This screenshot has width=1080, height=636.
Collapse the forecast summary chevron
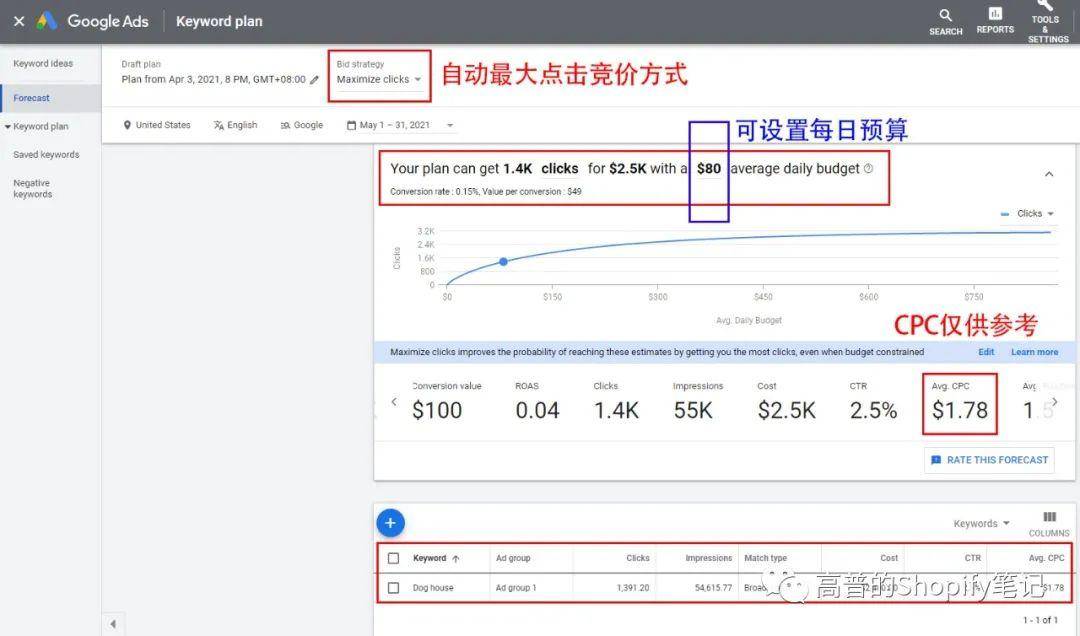coord(1049,174)
